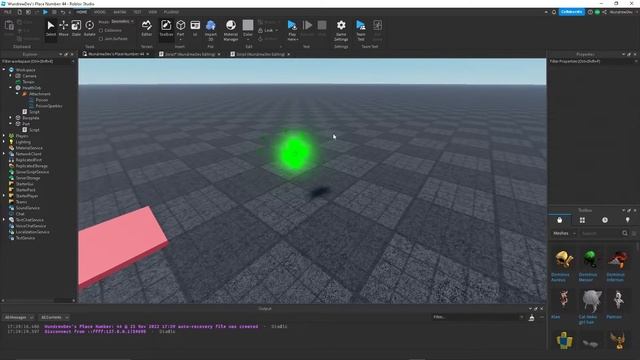Screen dimensions: 640x360
Task: Activate the Scale tool
Action: pos(76,29)
